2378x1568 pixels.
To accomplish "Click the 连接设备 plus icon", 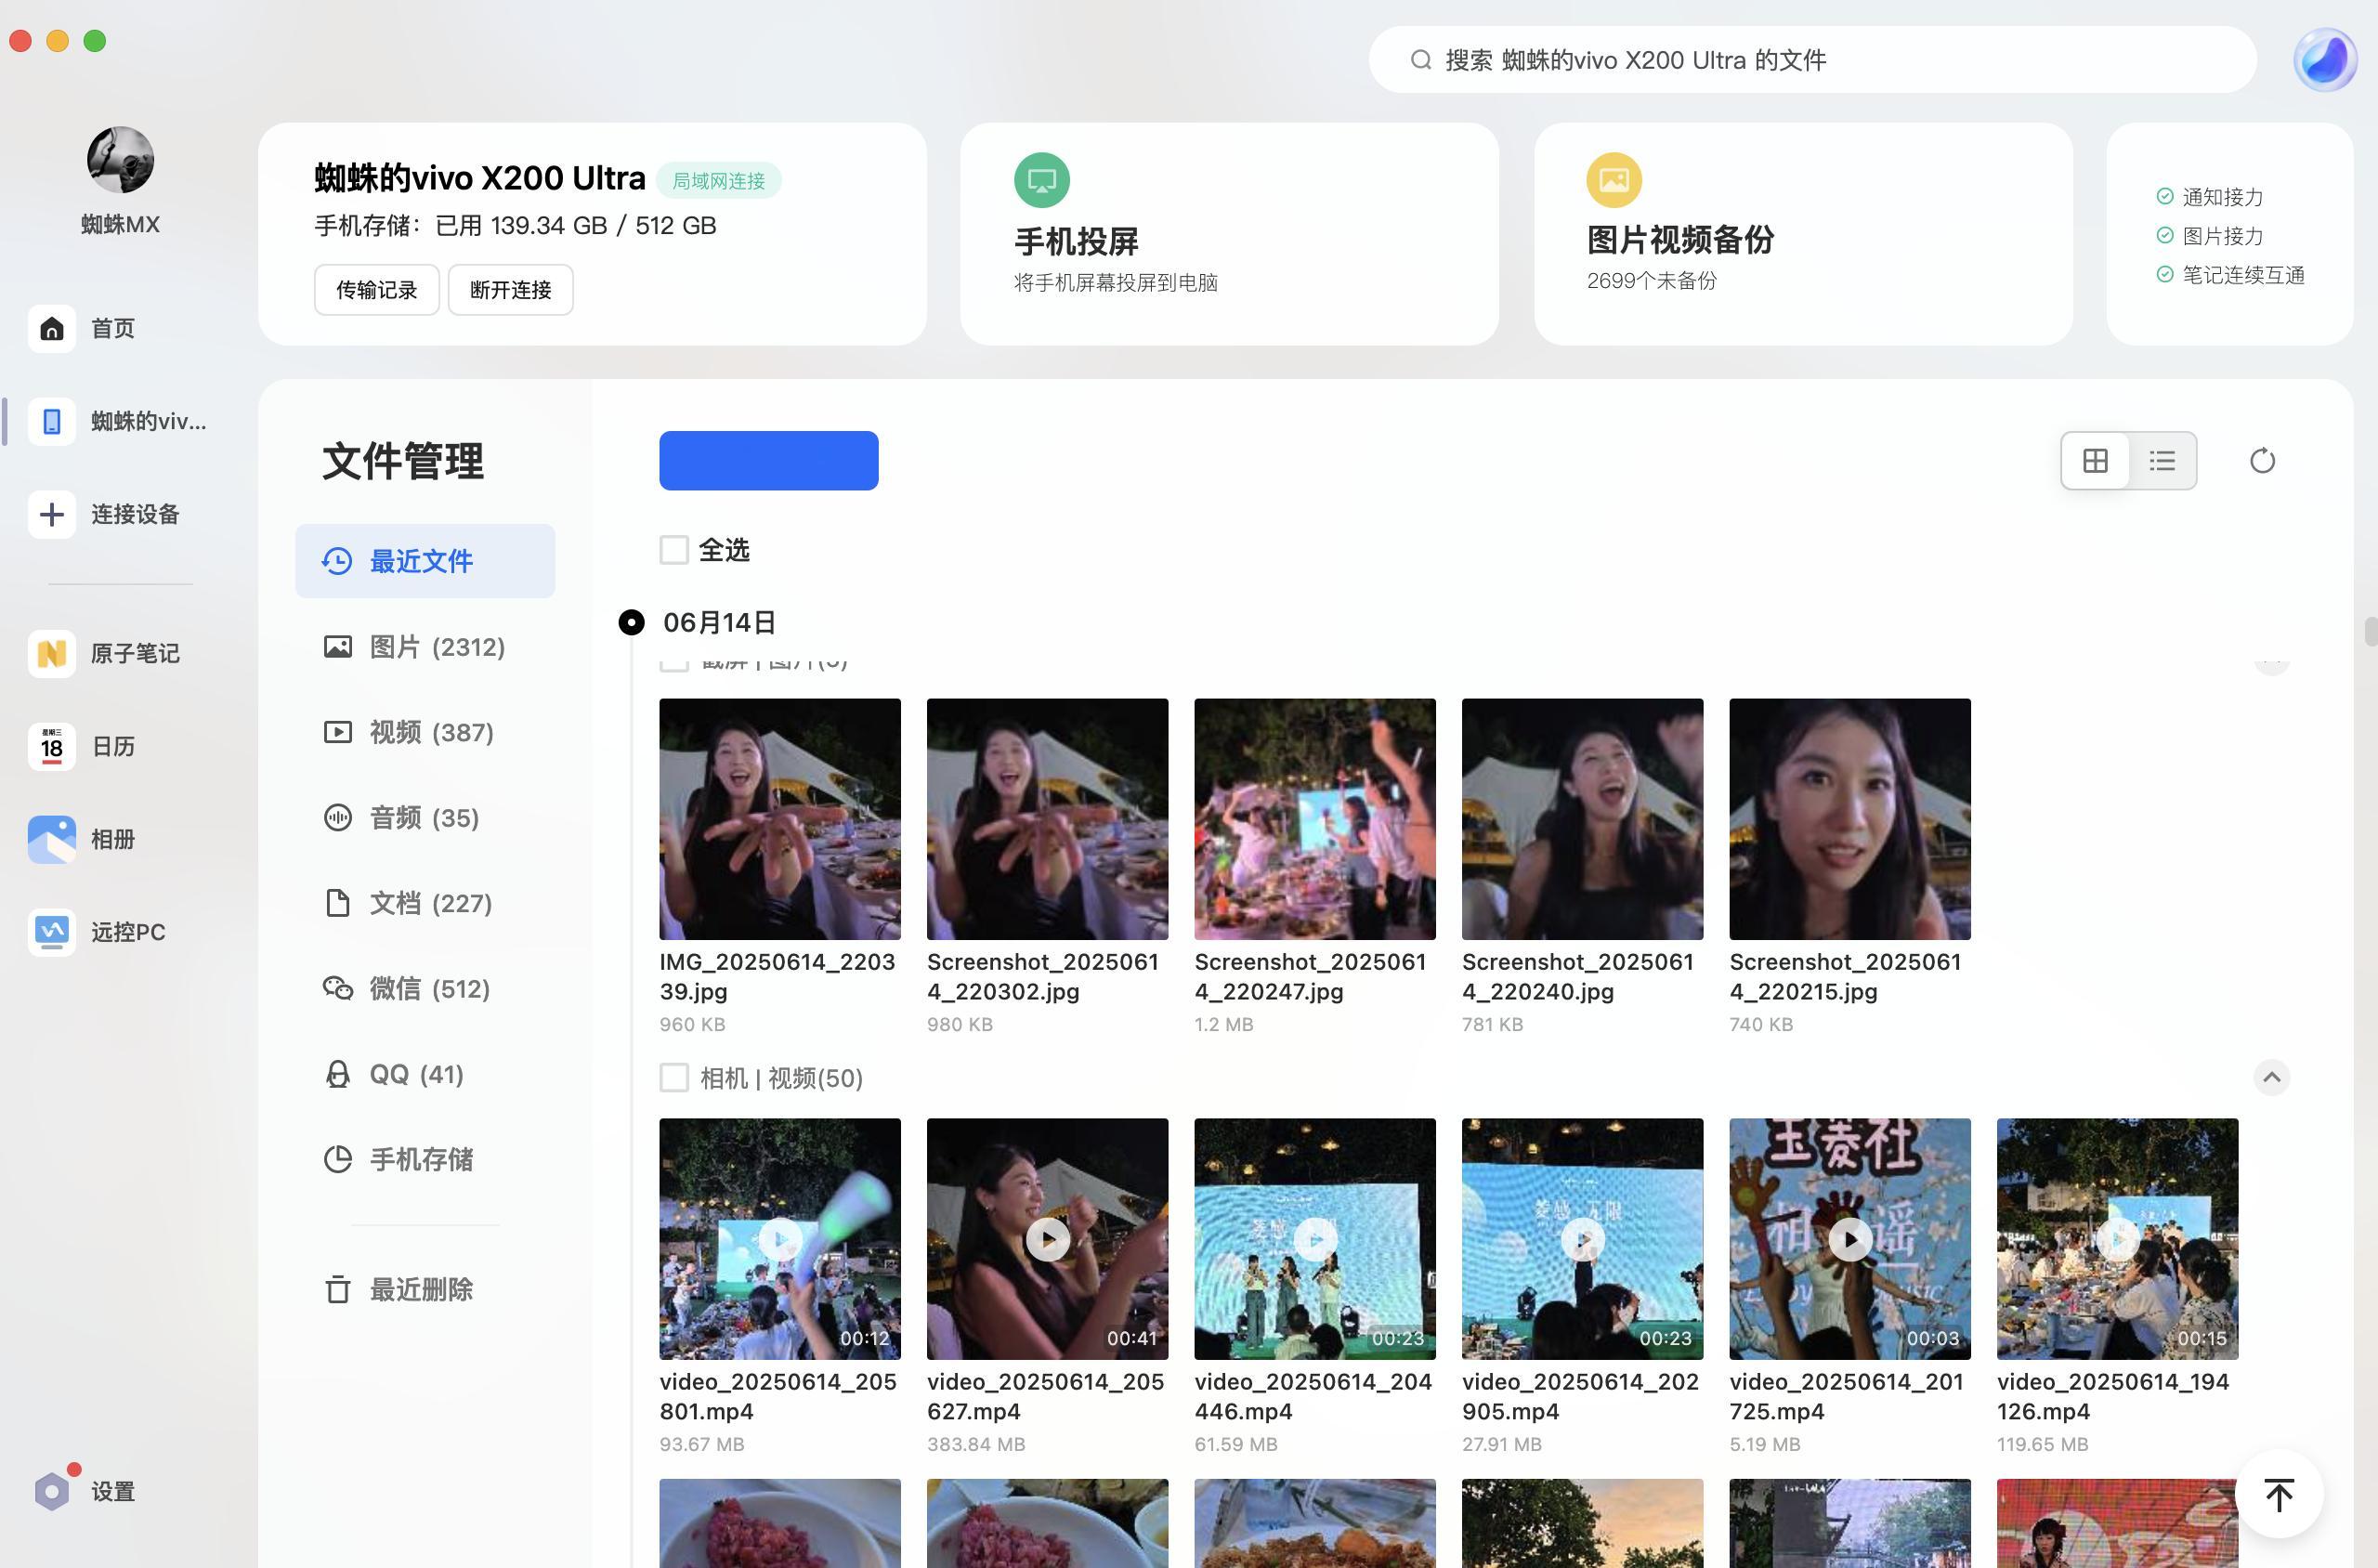I will tap(52, 514).
